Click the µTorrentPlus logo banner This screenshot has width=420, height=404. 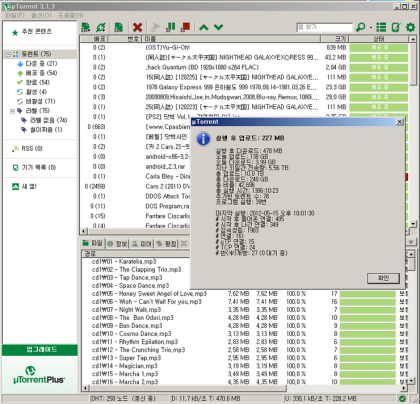(x=39, y=376)
